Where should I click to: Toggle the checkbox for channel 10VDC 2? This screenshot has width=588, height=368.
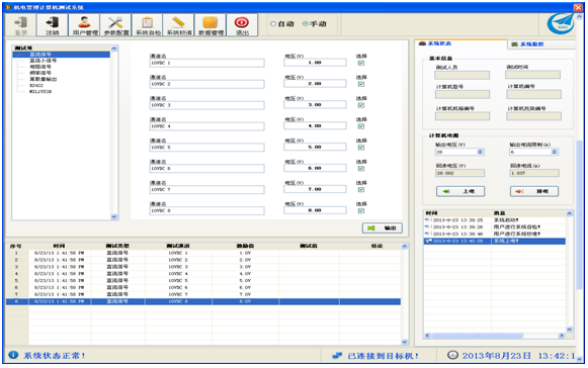click(x=361, y=84)
